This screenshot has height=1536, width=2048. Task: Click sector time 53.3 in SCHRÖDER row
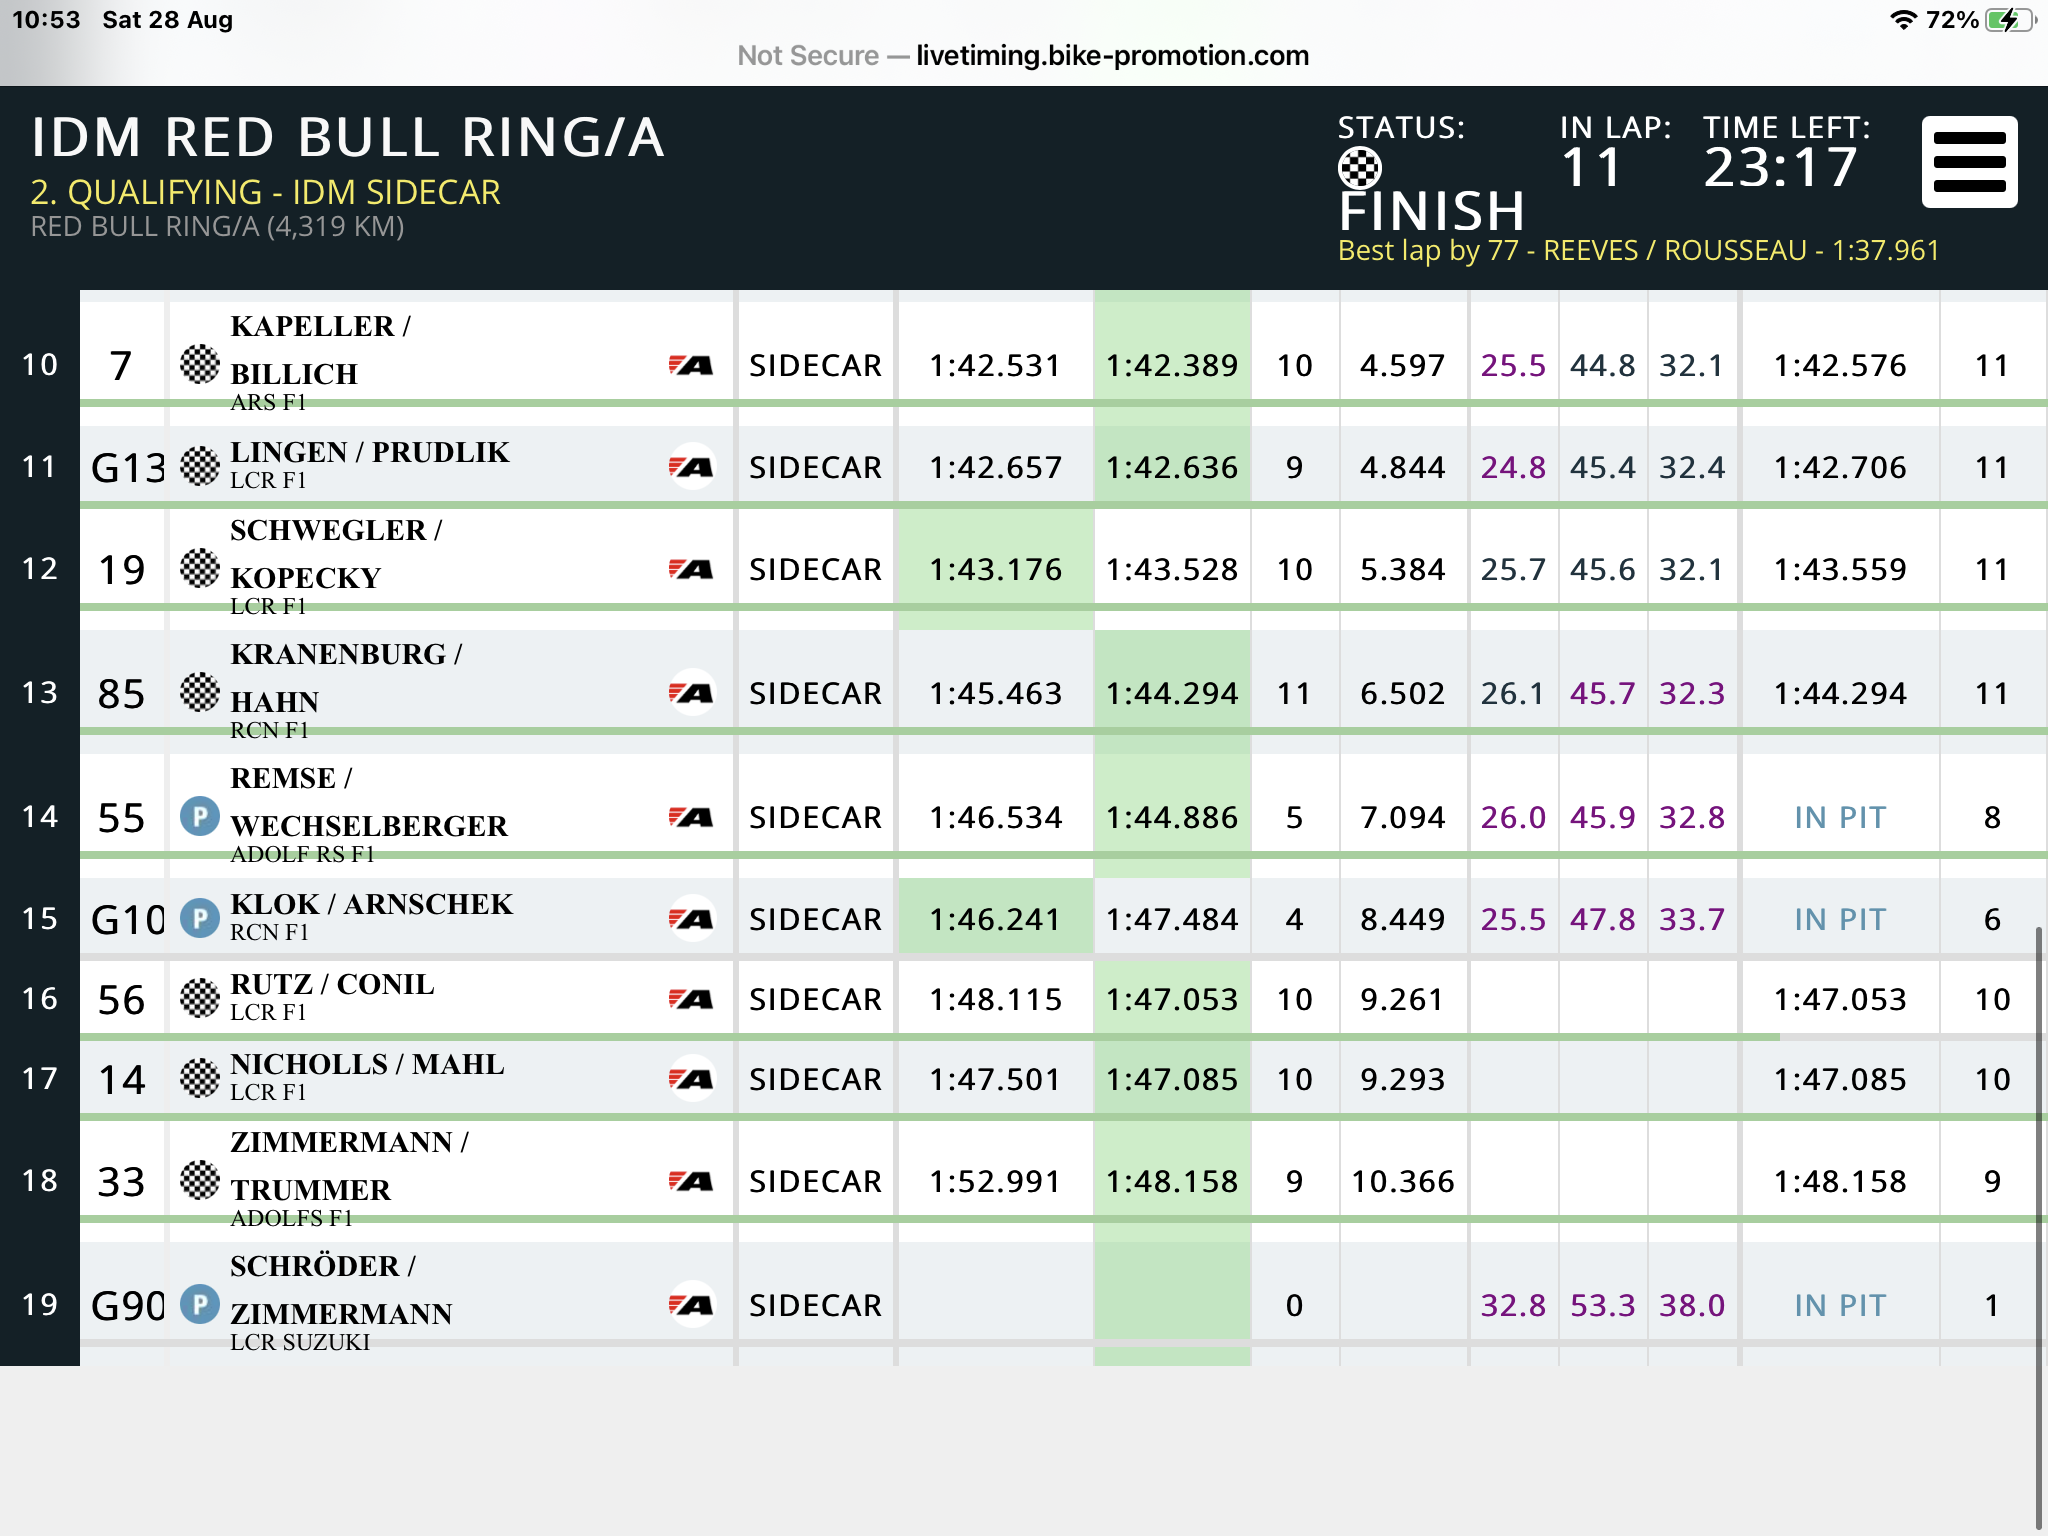[x=1602, y=1305]
